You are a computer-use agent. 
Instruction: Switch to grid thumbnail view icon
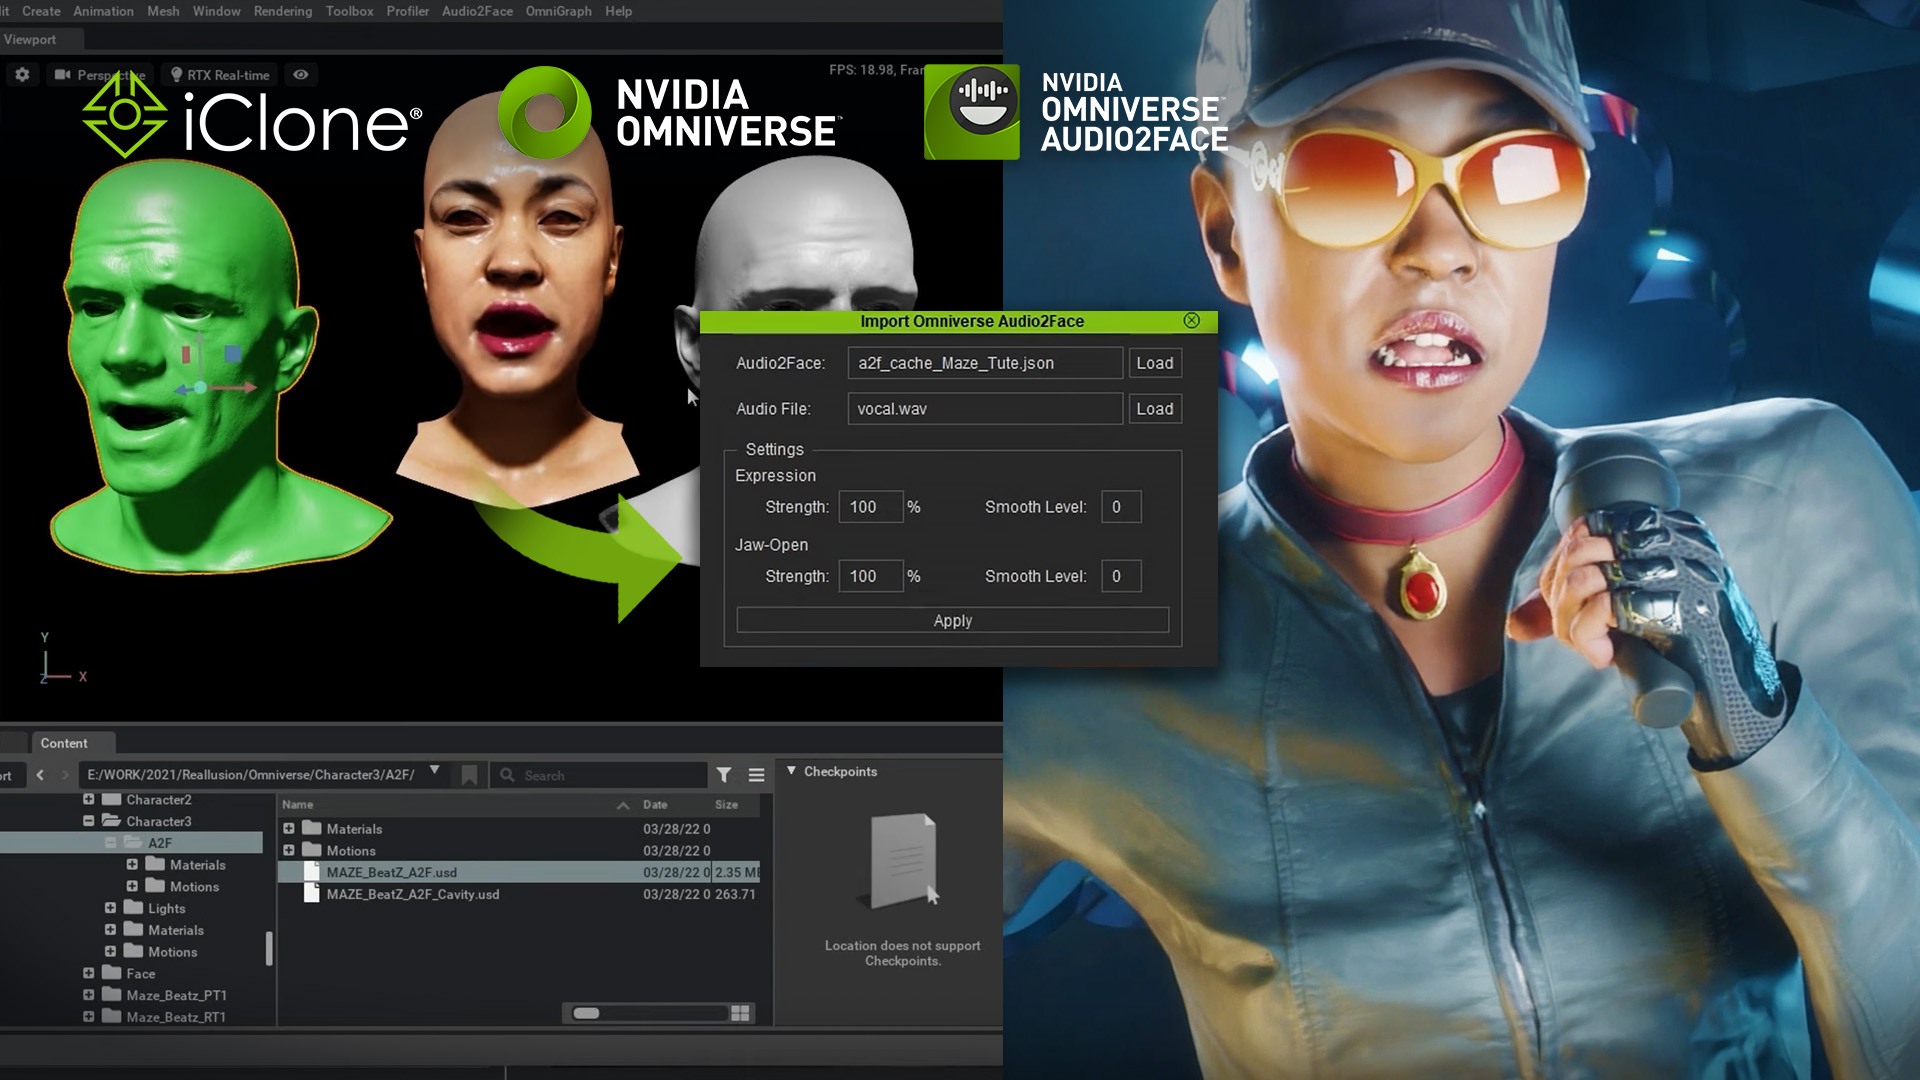(740, 1013)
